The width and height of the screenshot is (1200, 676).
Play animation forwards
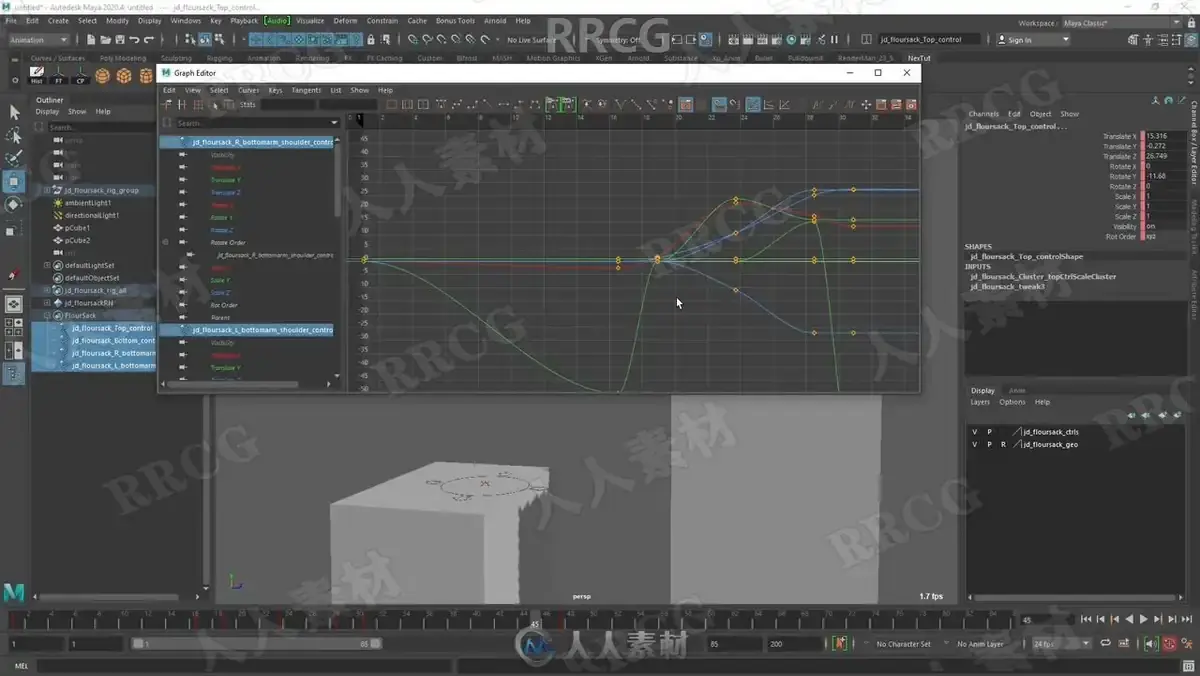pos(1143,620)
